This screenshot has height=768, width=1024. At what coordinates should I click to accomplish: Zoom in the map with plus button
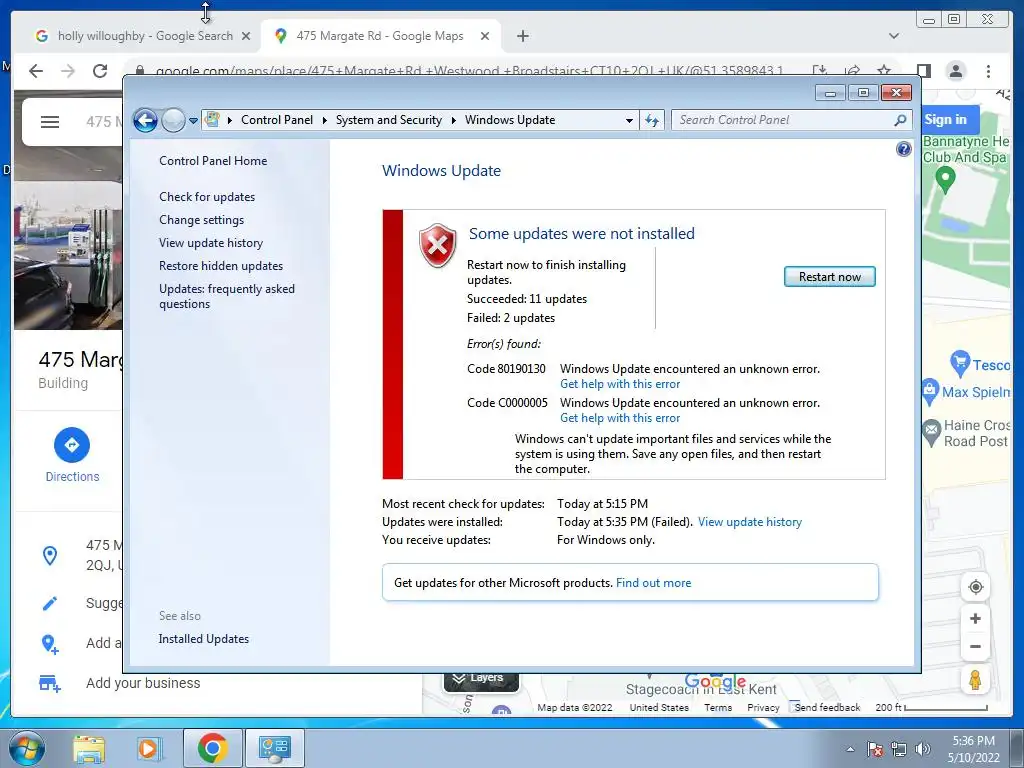click(x=975, y=618)
